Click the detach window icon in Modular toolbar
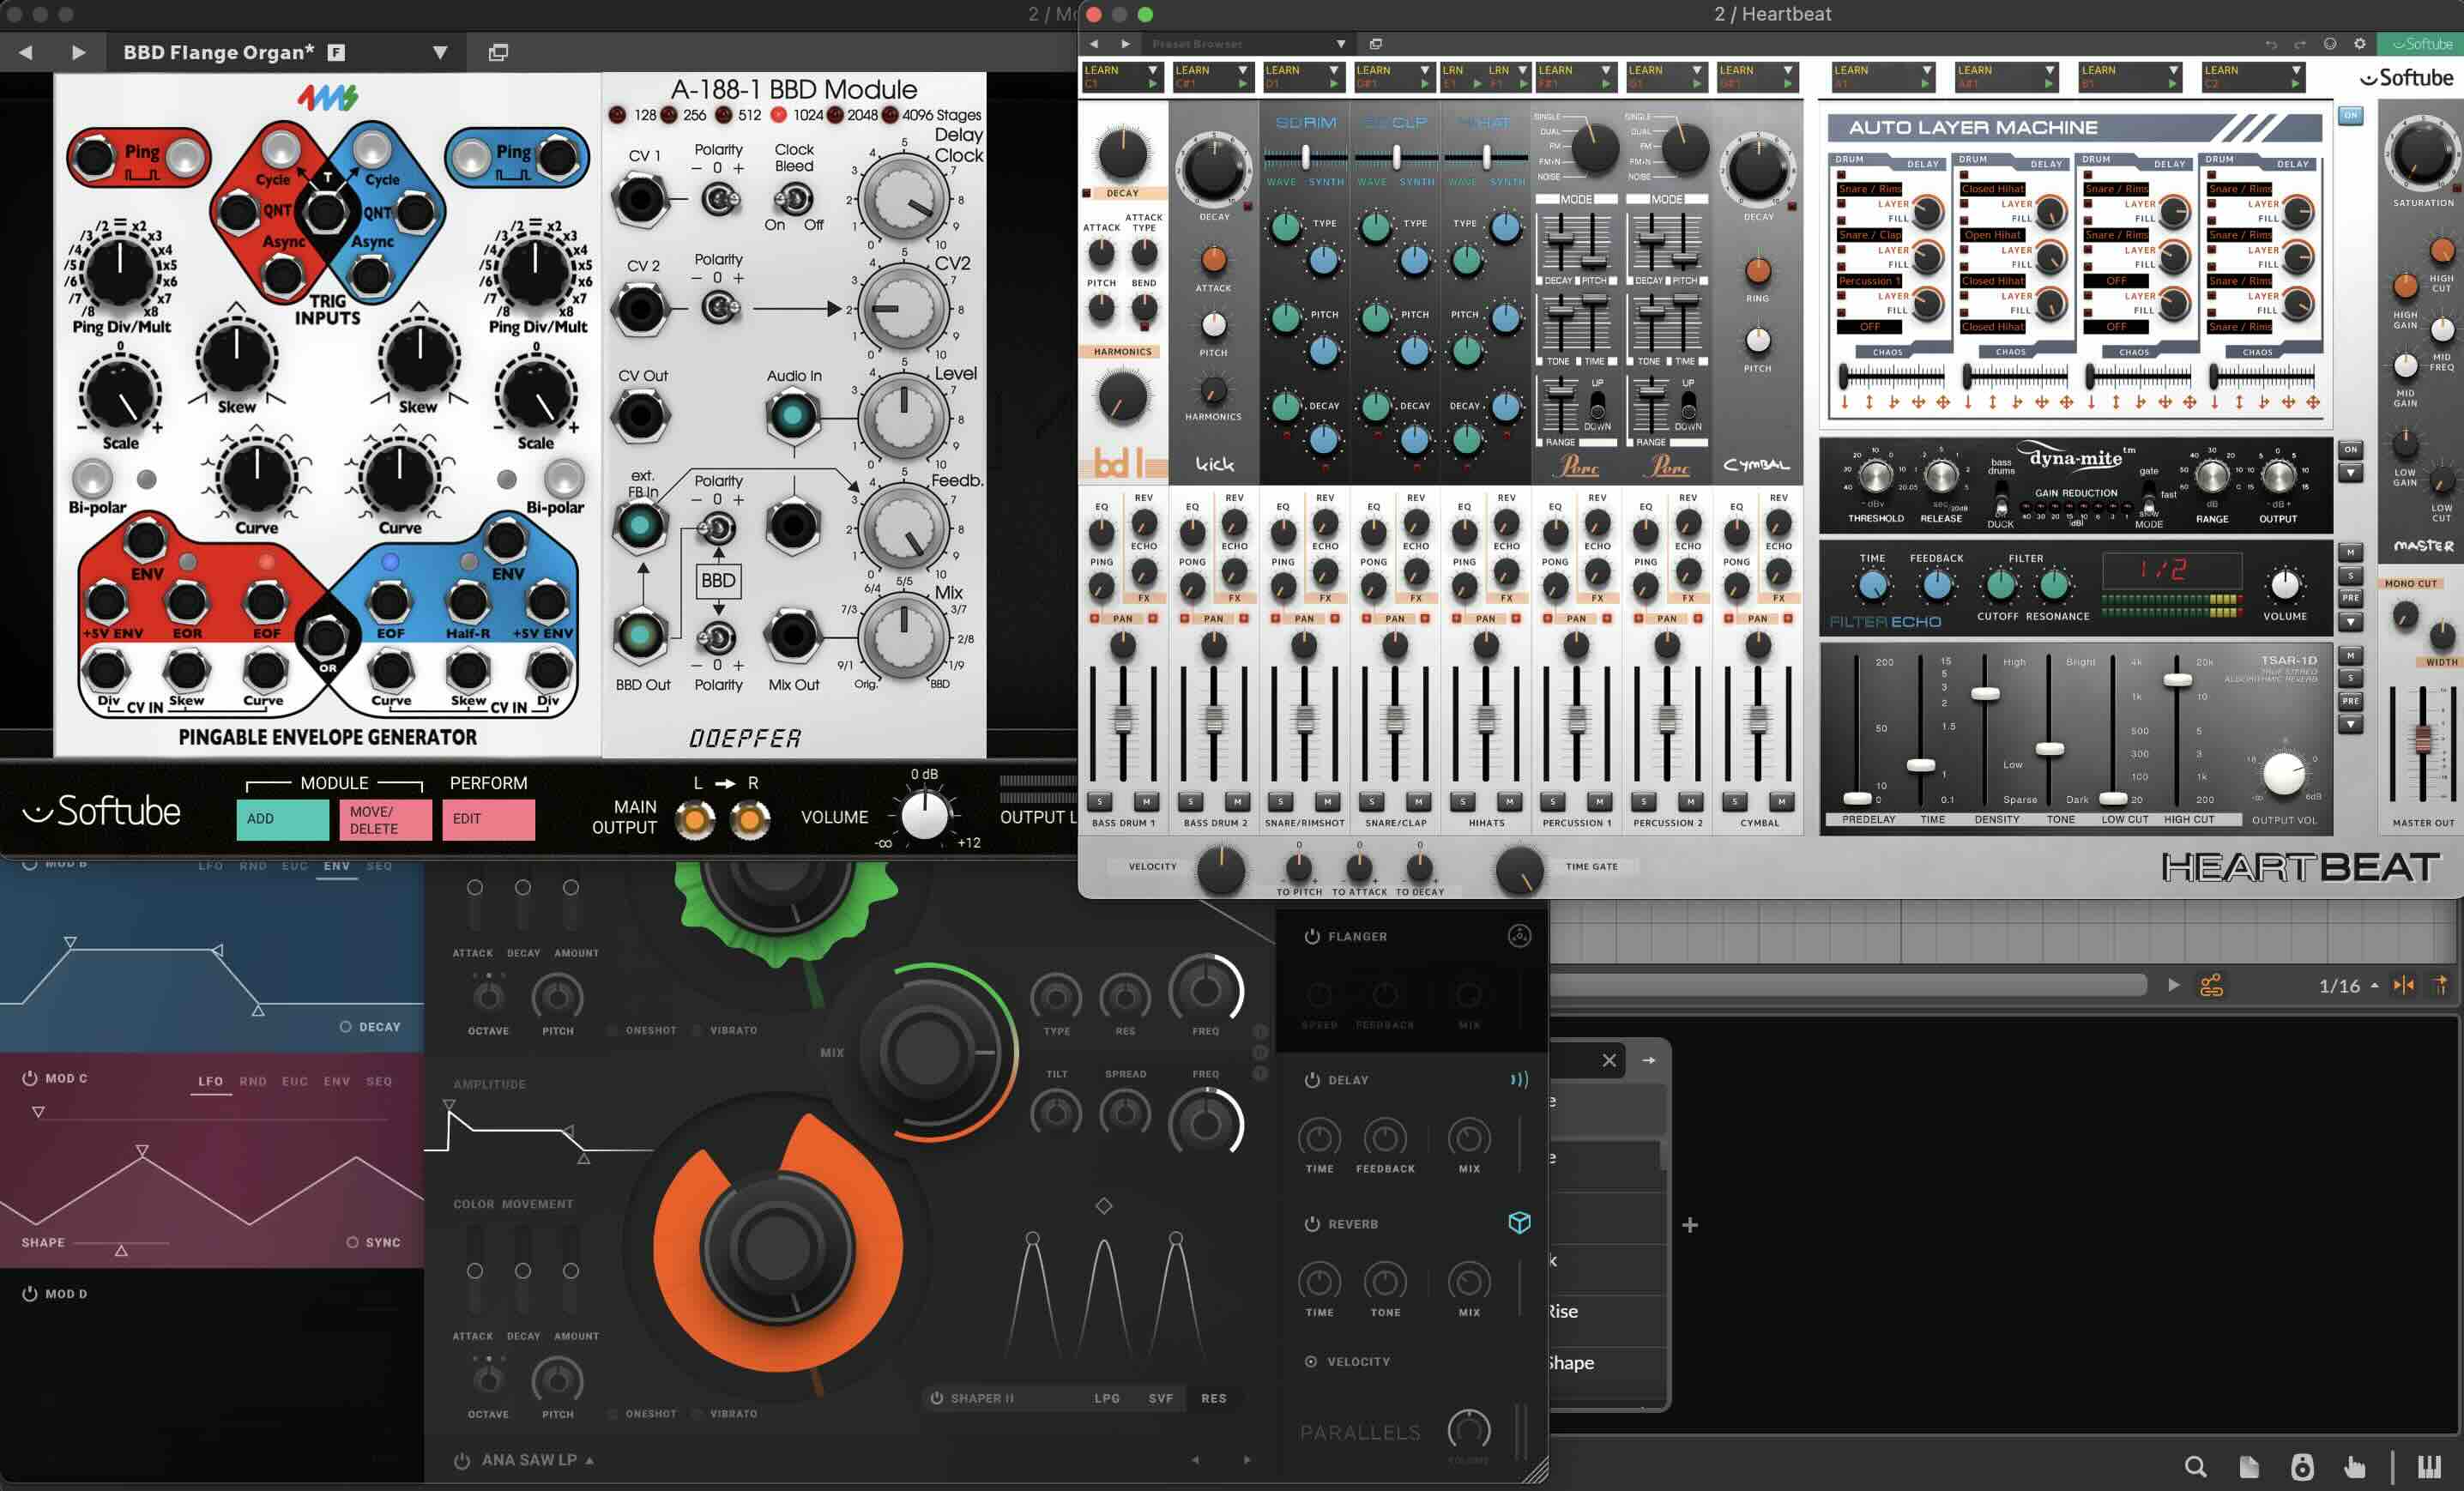The width and height of the screenshot is (2464, 1491). pyautogui.click(x=498, y=52)
